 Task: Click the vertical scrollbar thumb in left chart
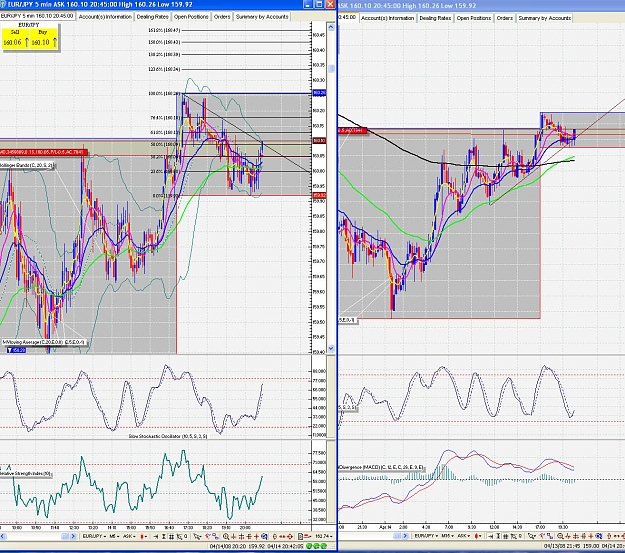pyautogui.click(x=331, y=69)
